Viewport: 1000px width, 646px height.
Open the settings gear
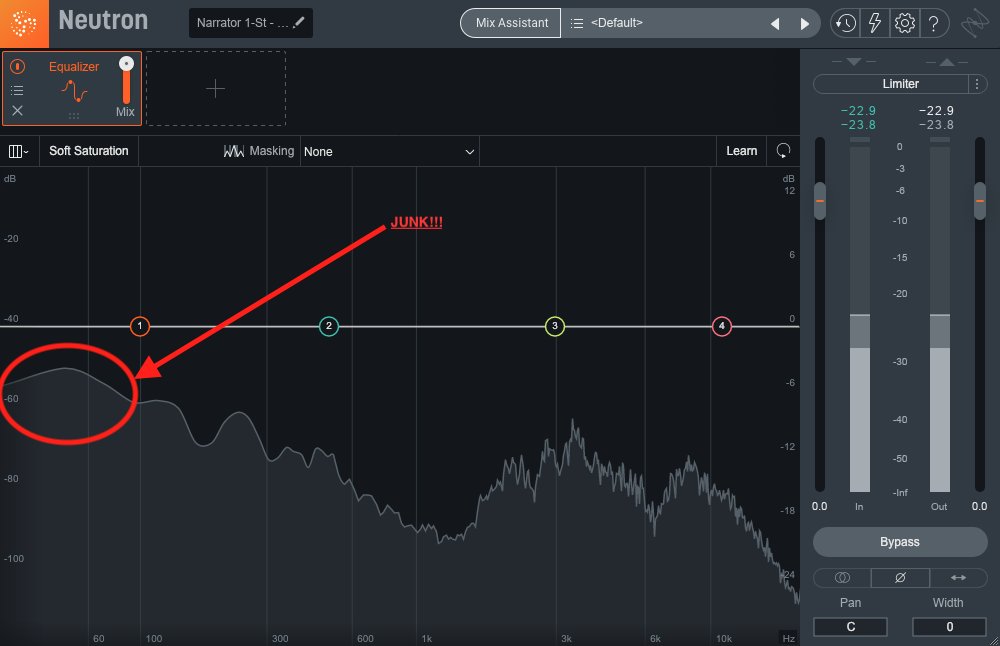point(904,24)
